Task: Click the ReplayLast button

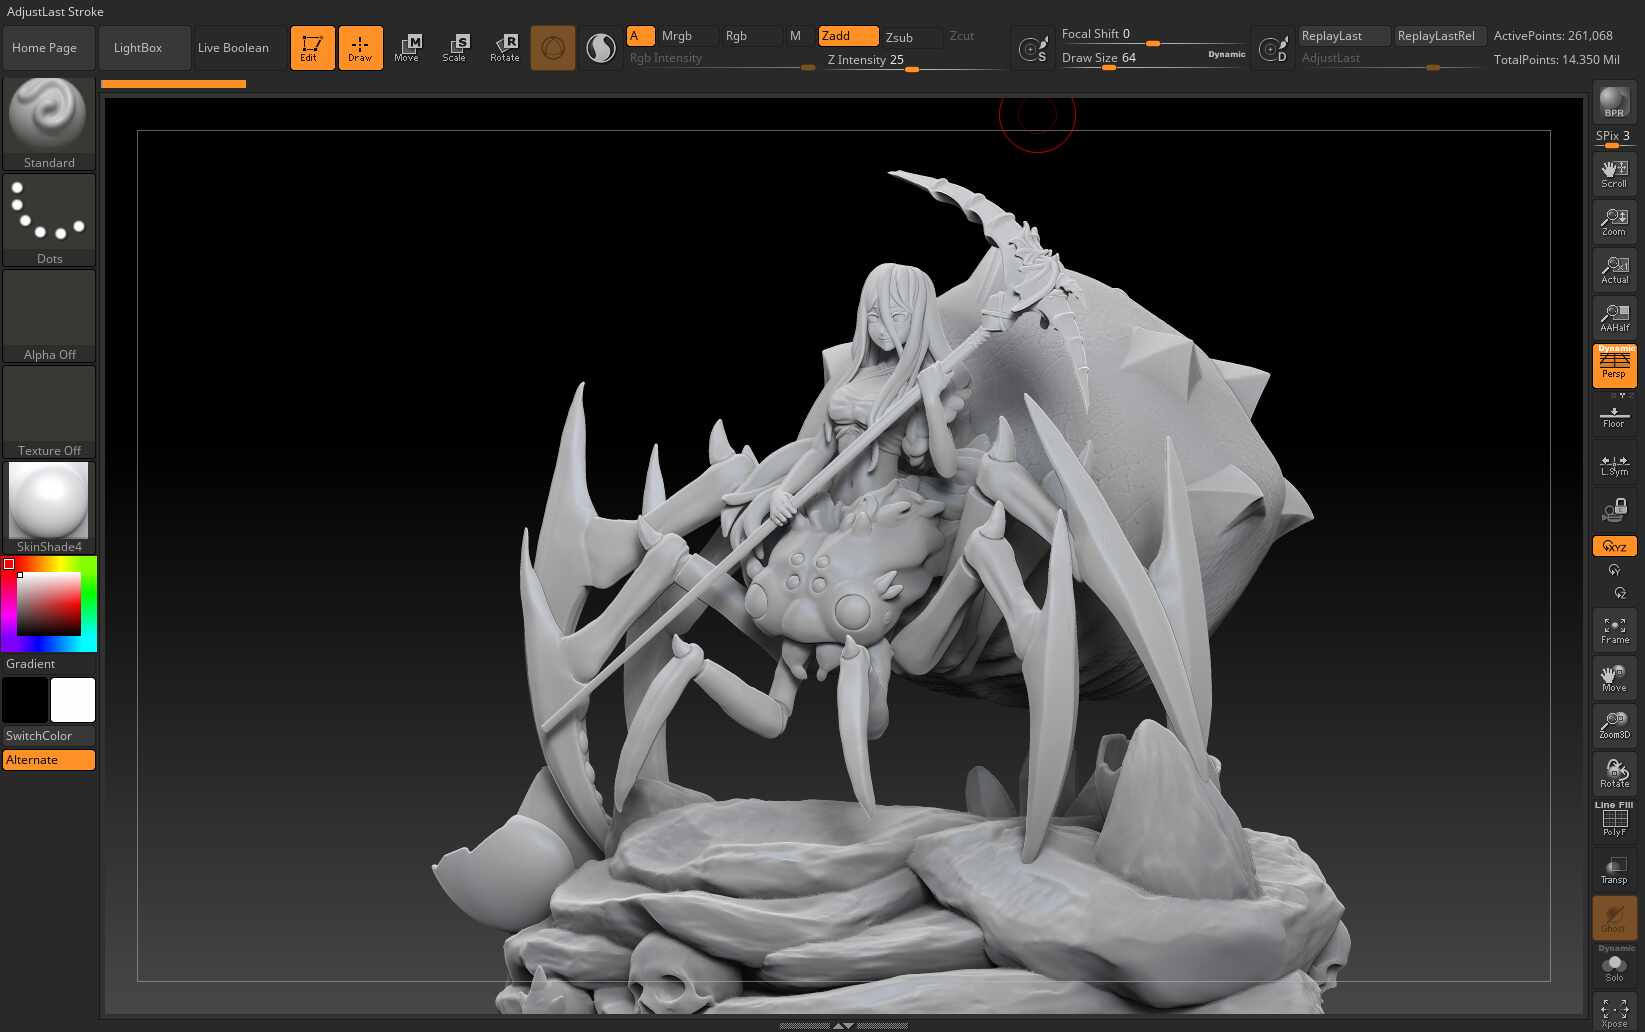Action: (x=1342, y=36)
